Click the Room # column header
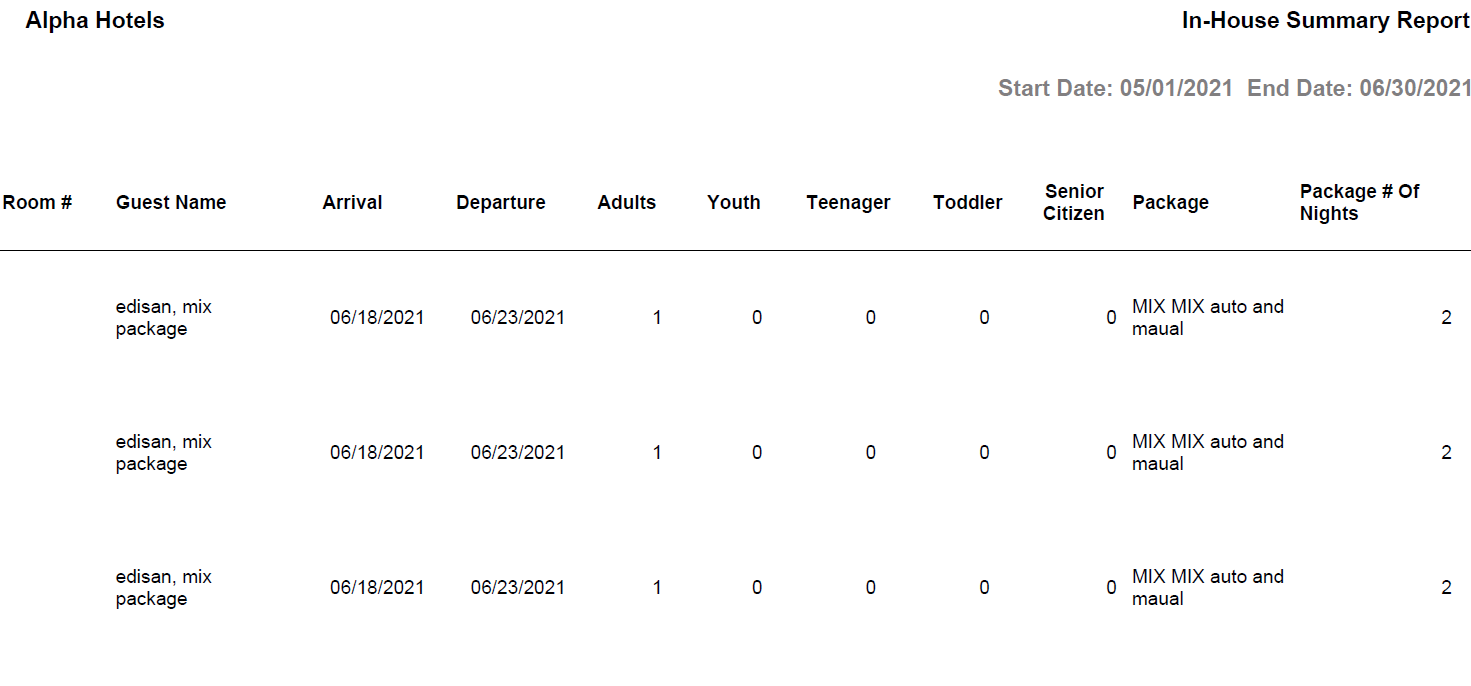Viewport: 1471px width, 686px height. [x=37, y=203]
